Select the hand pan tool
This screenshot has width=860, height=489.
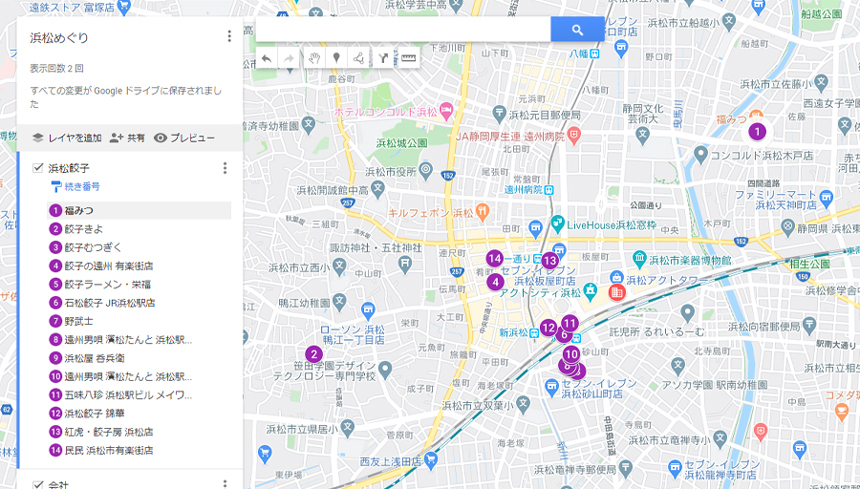(x=314, y=58)
